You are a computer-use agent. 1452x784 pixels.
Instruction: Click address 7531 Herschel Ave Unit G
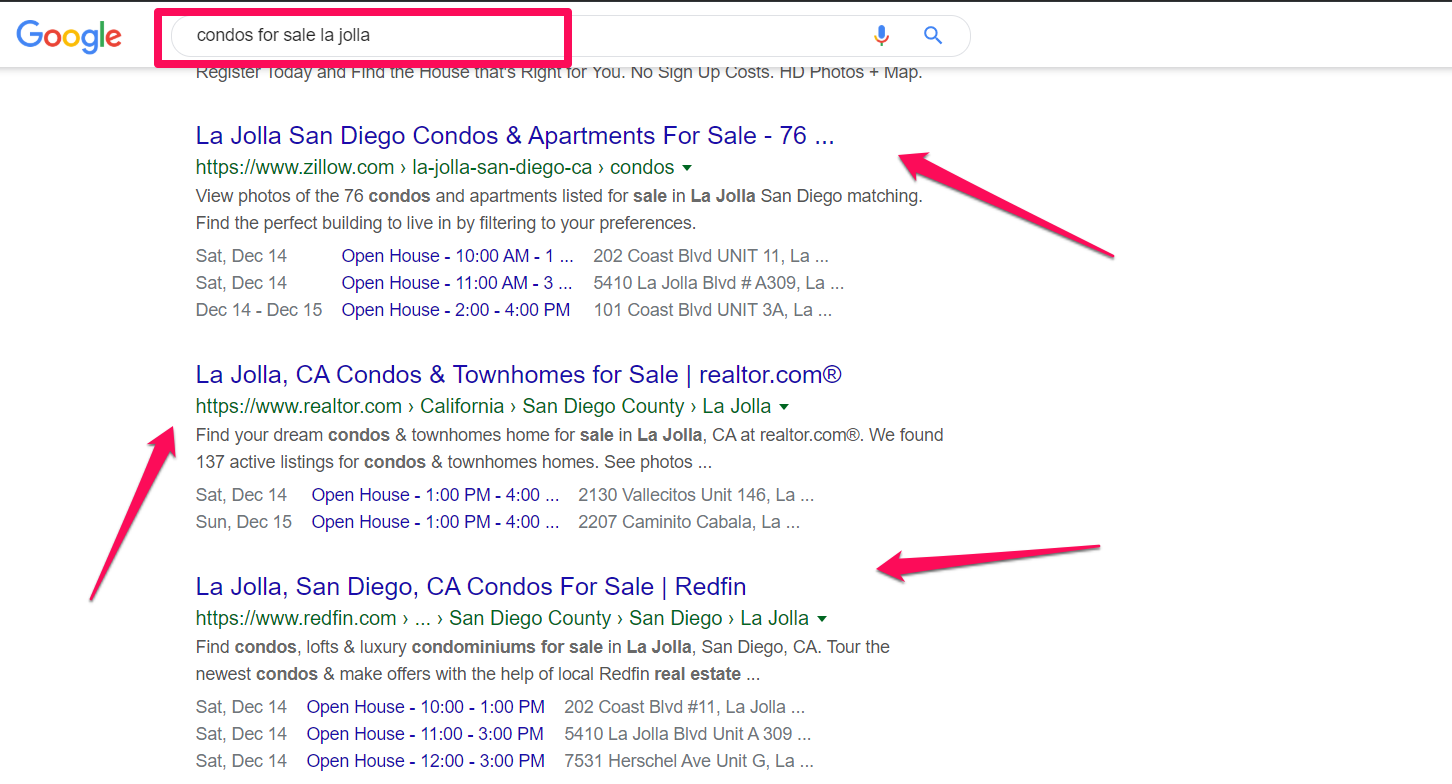[689, 761]
